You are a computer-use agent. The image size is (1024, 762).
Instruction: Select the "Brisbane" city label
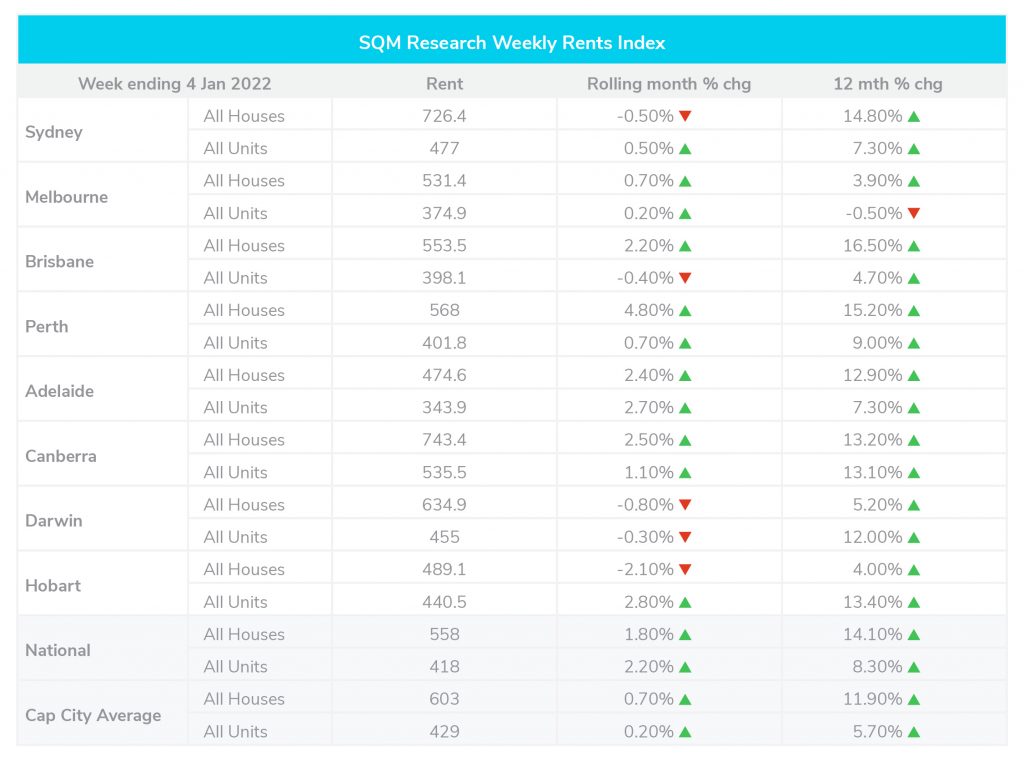59,261
